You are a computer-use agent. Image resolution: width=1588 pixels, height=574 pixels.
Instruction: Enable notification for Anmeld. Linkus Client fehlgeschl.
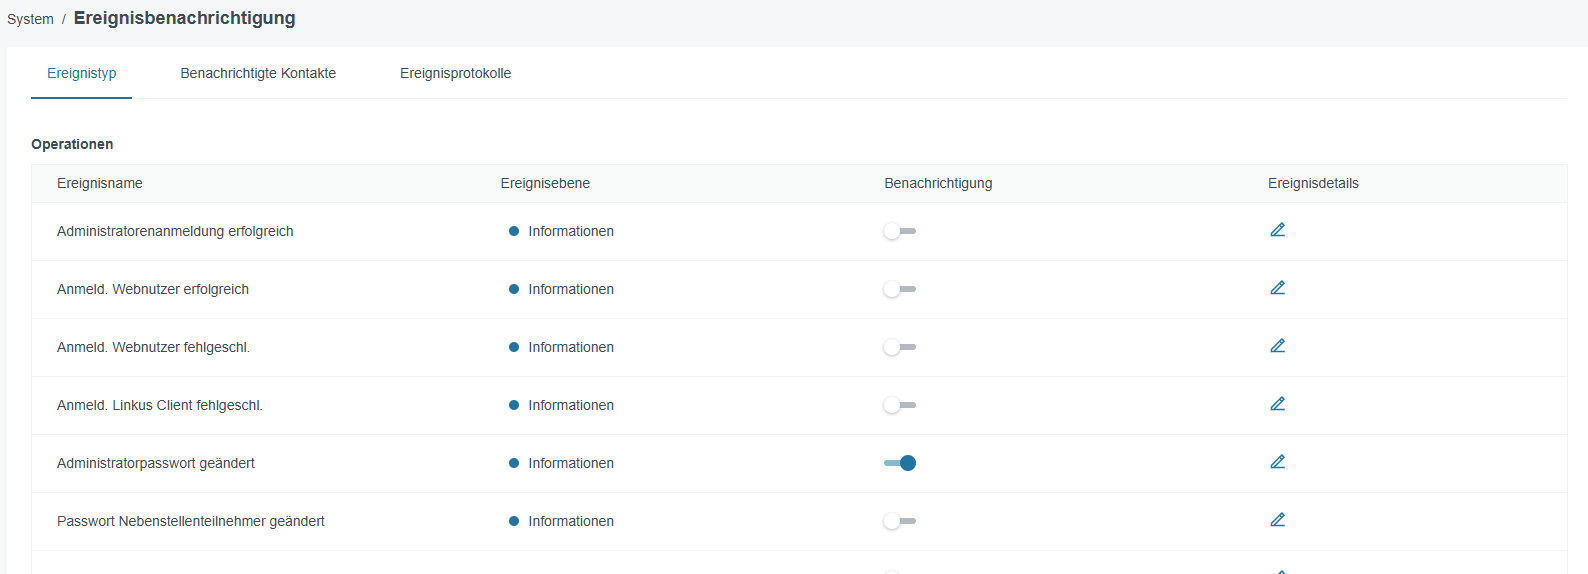(900, 405)
